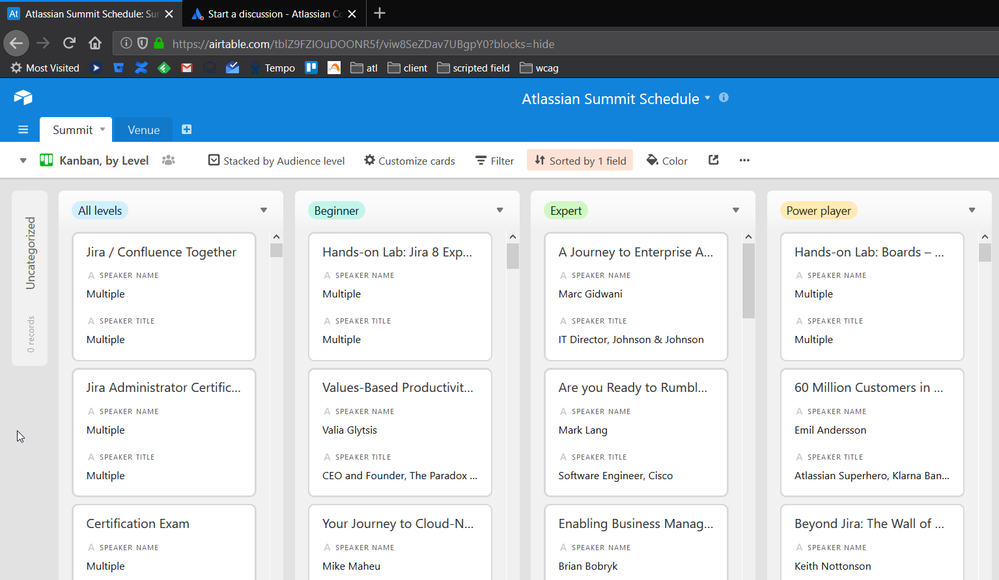Open the three-dot more options menu
Viewport: 999px width, 580px height.
click(744, 160)
